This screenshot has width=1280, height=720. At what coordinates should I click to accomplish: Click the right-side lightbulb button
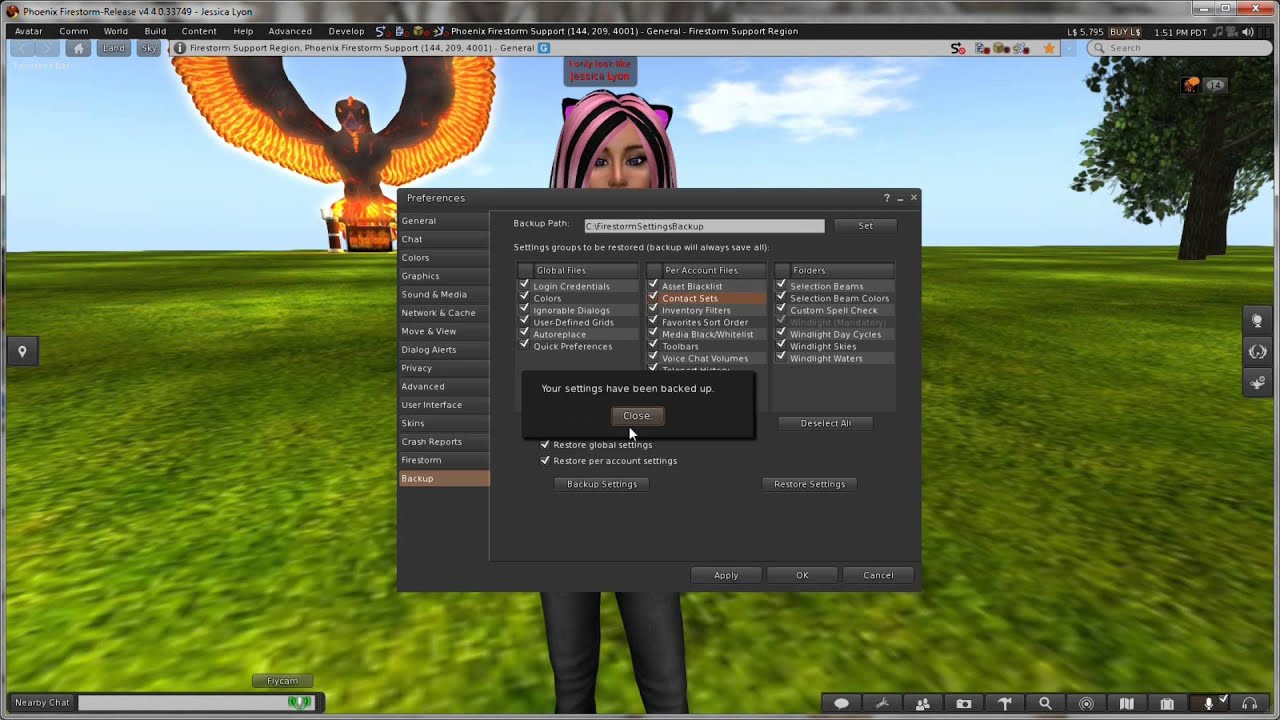[x=1258, y=321]
